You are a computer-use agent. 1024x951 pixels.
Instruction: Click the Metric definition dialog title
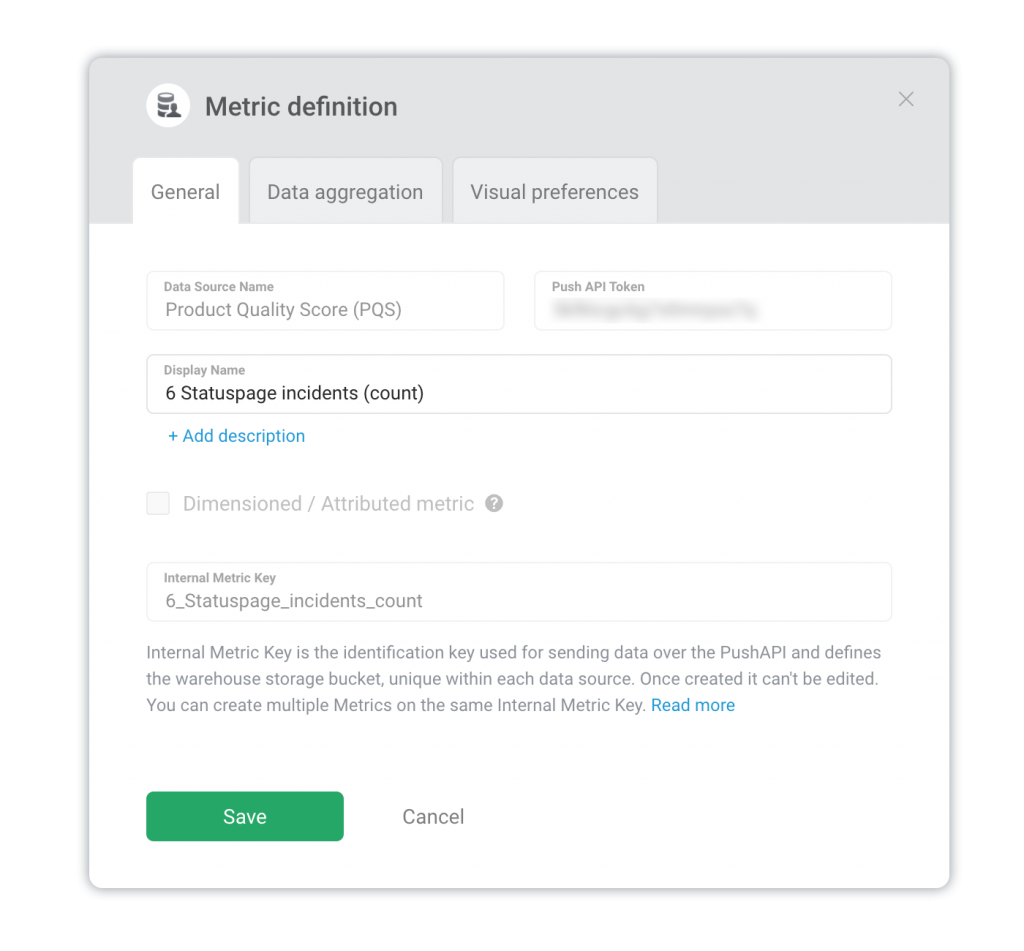click(x=301, y=106)
